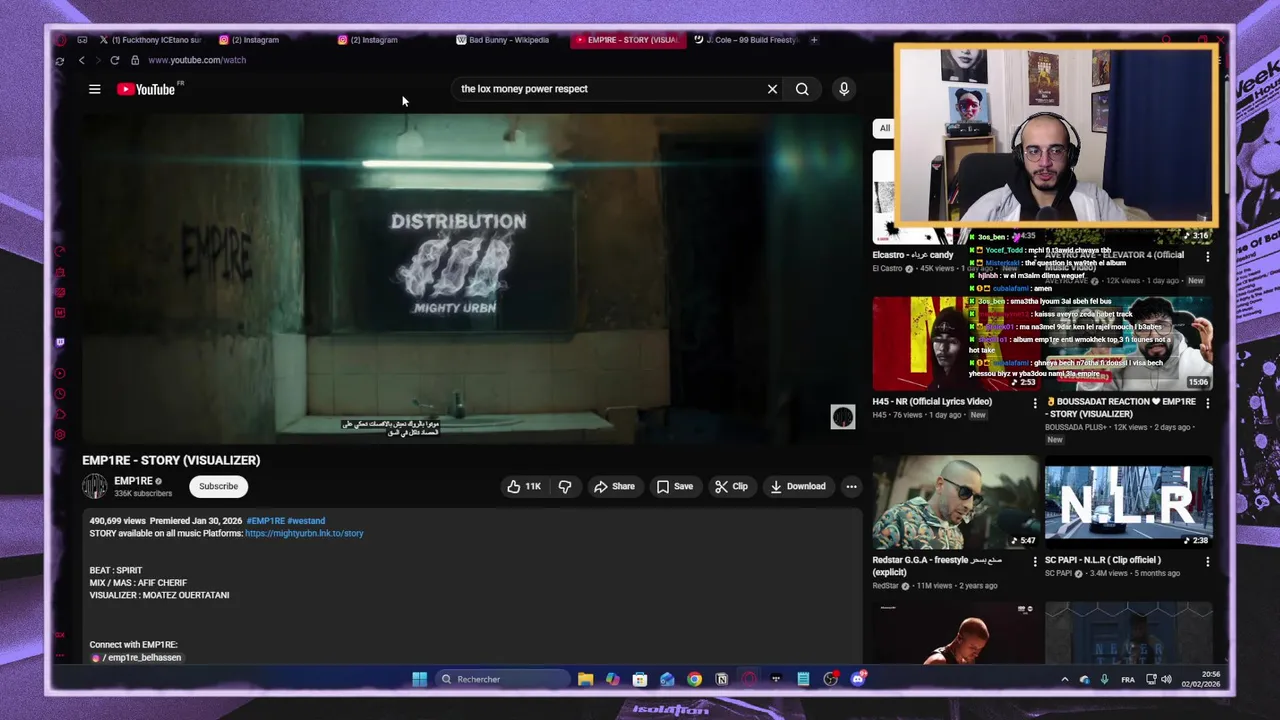Click the taskbar Rechercher search box
Screen dimensions: 1280x720
click(502, 679)
